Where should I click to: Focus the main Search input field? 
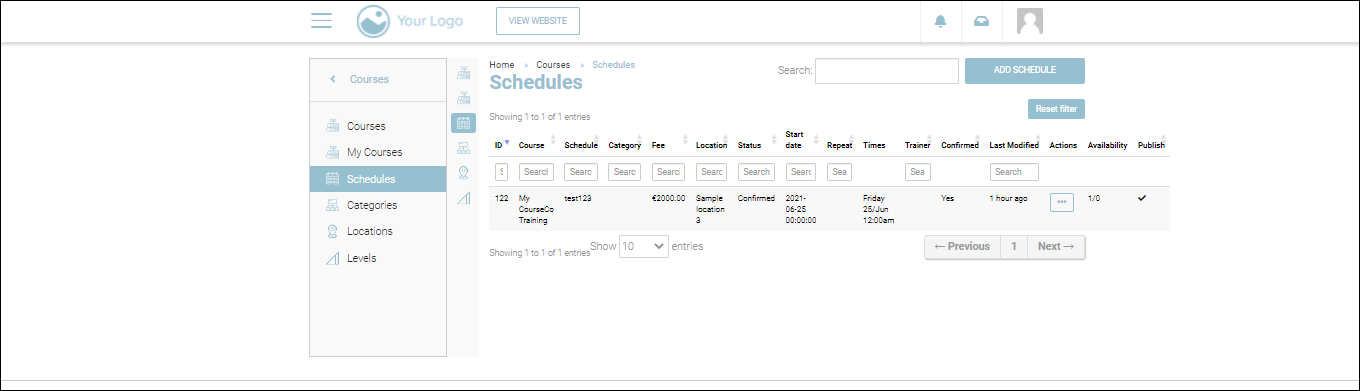coord(887,71)
